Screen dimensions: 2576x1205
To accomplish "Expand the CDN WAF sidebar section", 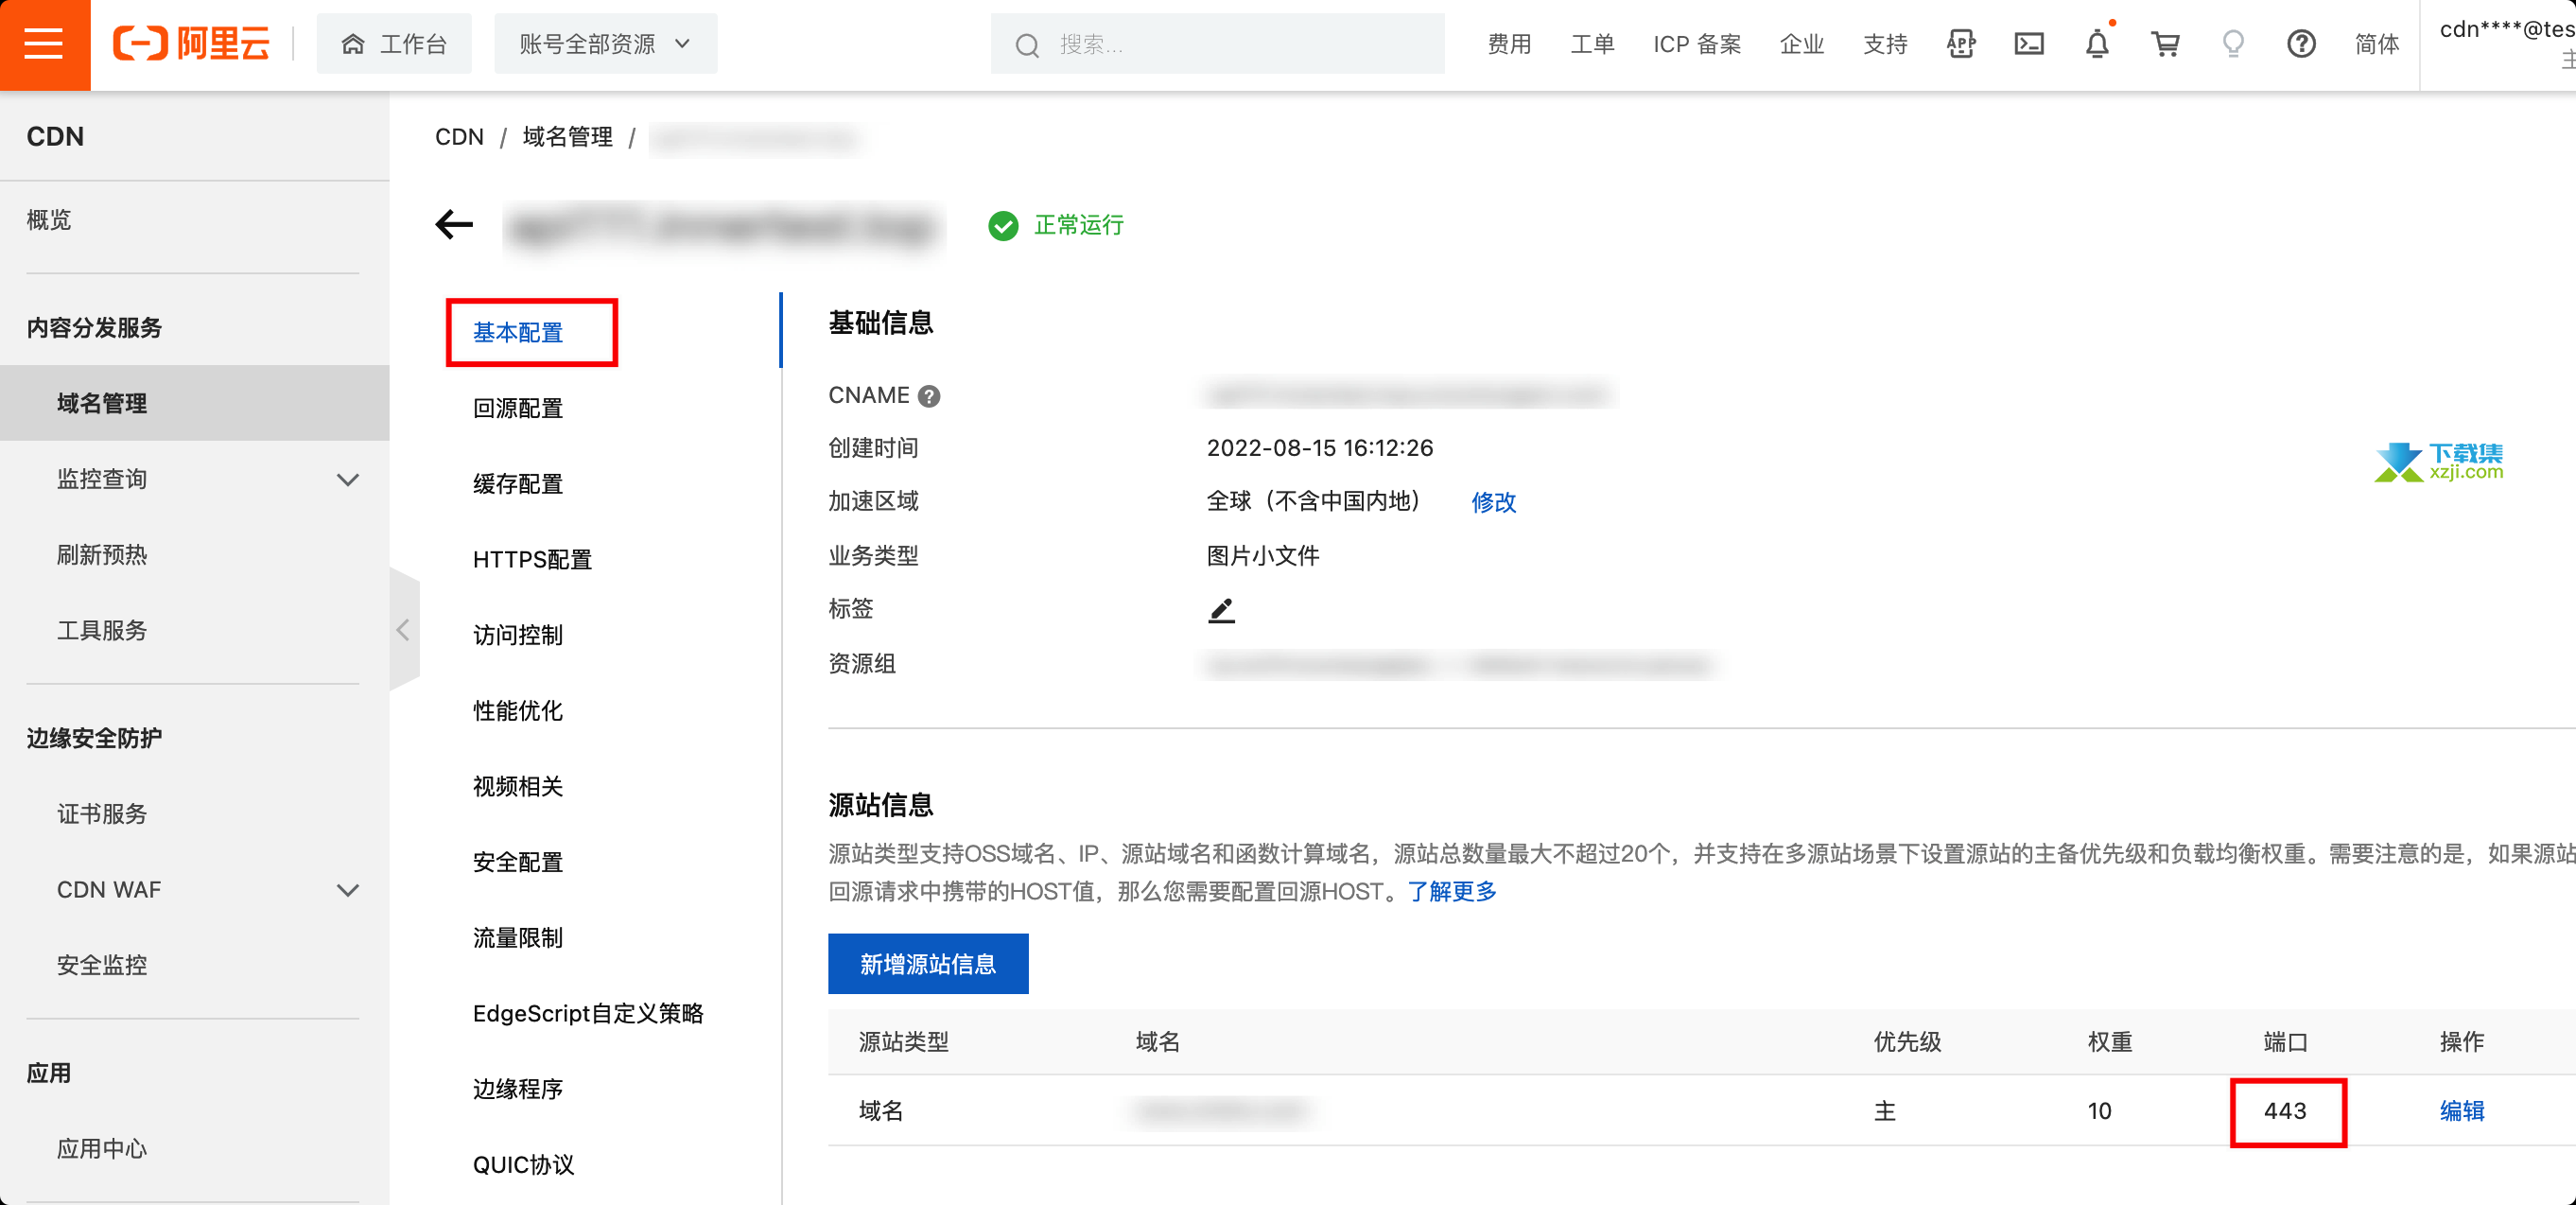I will (347, 889).
